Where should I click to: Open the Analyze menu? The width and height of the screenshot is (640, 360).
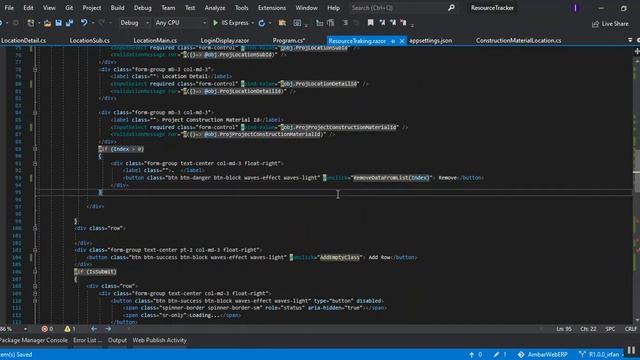tap(215, 8)
